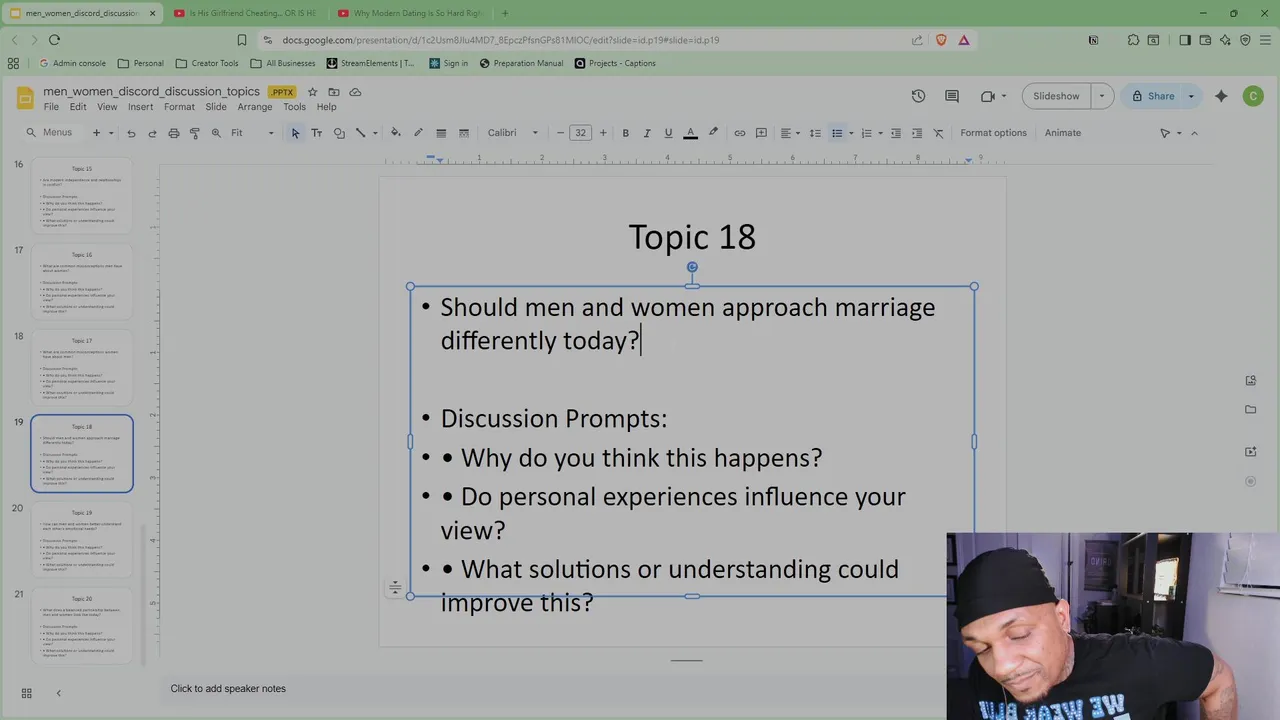Open numbered list style dropdown arrow
1280x720 pixels.
point(880,133)
